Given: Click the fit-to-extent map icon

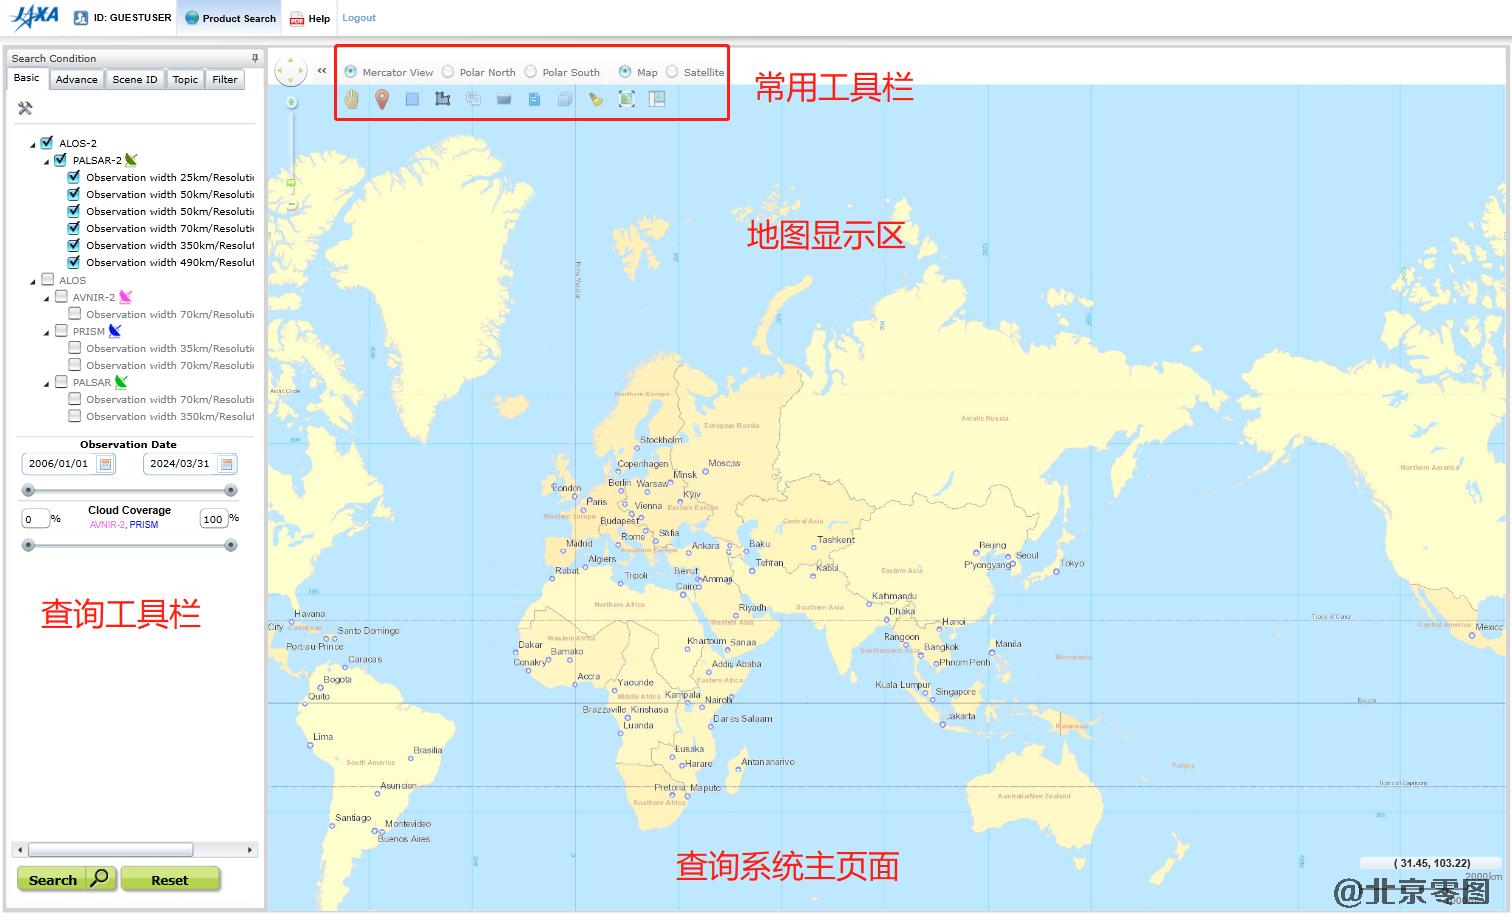Looking at the screenshot, I should 626,99.
